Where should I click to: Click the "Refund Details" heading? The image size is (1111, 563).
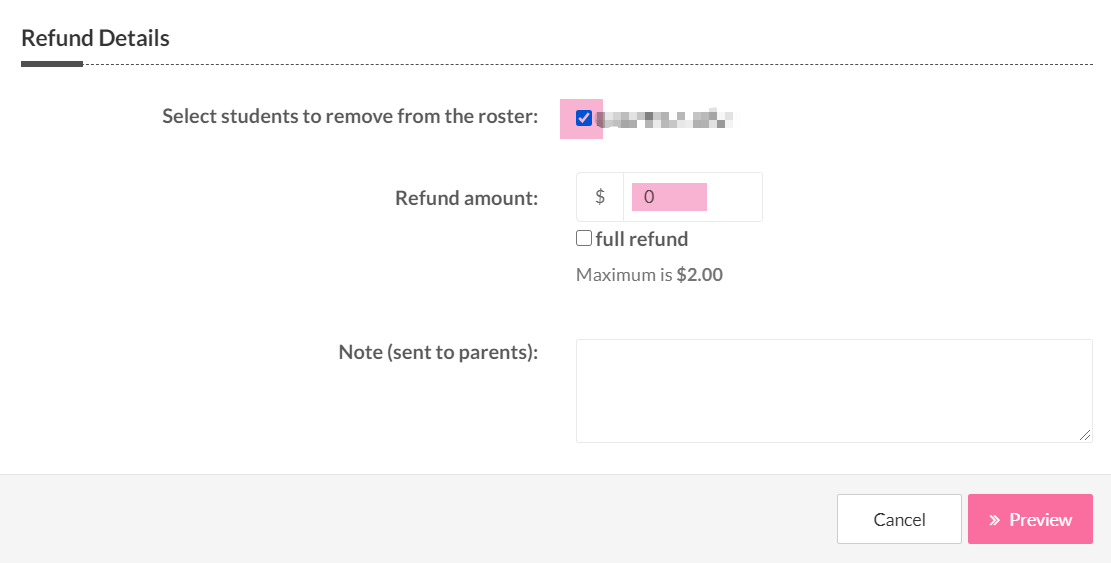95,39
